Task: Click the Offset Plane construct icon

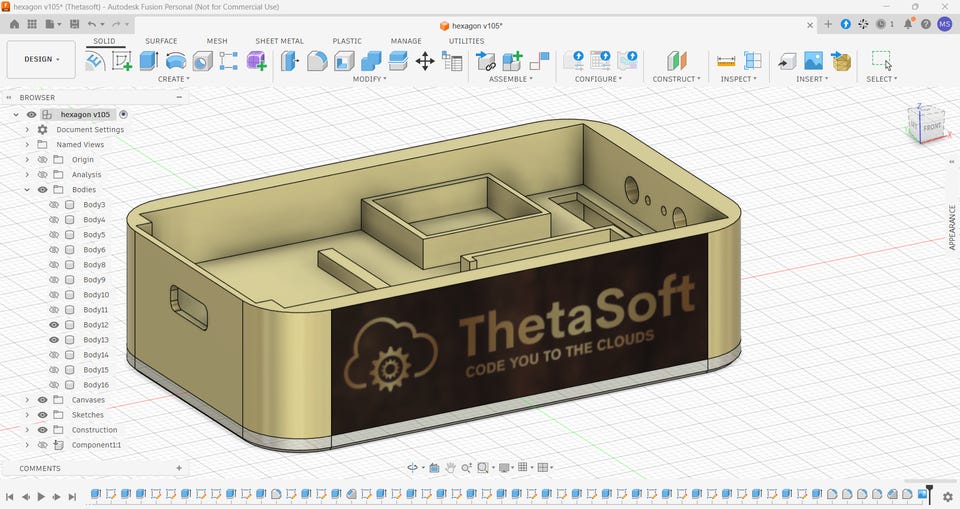Action: [x=677, y=61]
